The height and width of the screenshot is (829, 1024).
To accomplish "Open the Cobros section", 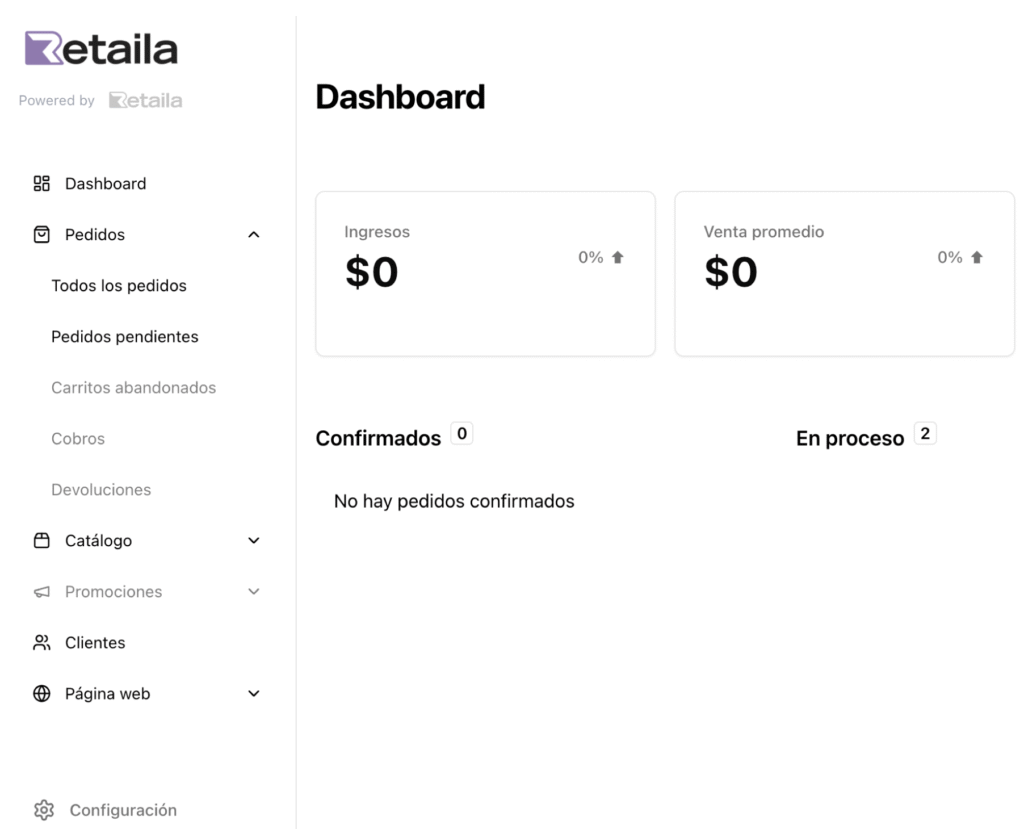I will [x=78, y=439].
